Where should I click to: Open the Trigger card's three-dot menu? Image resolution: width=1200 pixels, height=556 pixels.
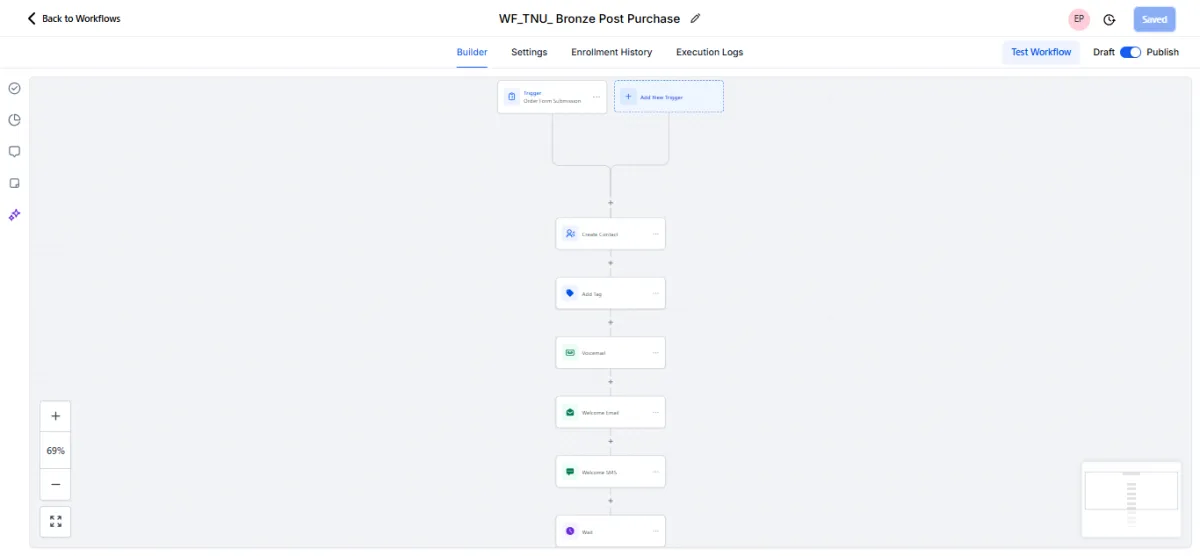coord(596,97)
